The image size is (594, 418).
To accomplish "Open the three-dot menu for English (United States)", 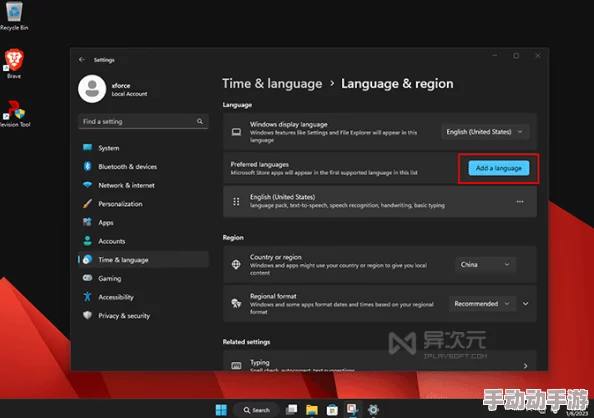I will [520, 202].
